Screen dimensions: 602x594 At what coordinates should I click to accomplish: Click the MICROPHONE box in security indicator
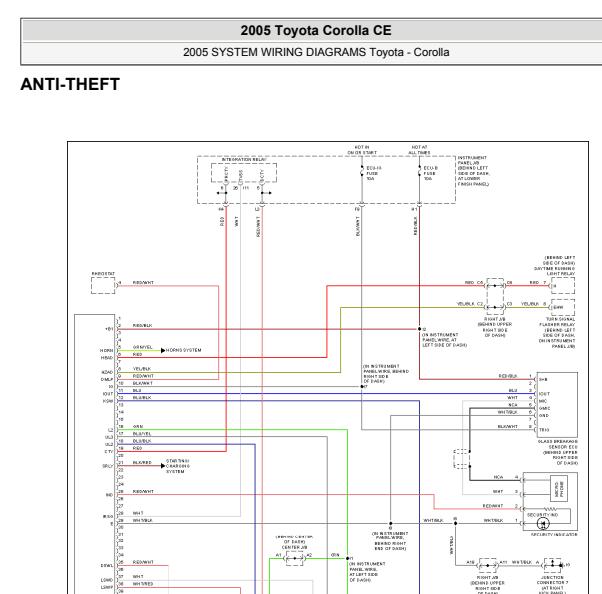(x=559, y=489)
